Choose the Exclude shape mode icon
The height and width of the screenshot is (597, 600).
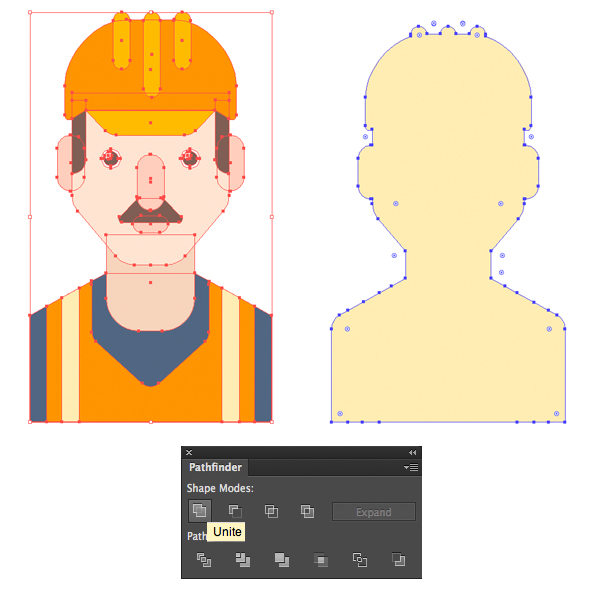(x=307, y=511)
